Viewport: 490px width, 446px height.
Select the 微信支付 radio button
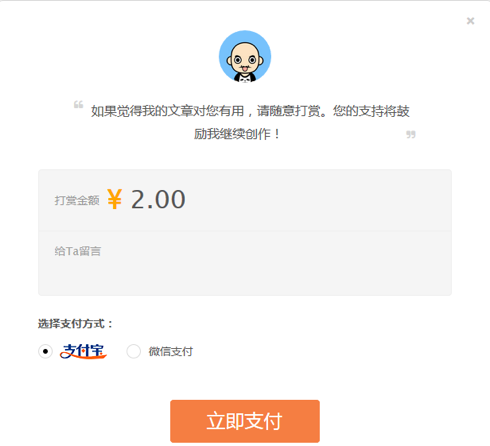(134, 351)
